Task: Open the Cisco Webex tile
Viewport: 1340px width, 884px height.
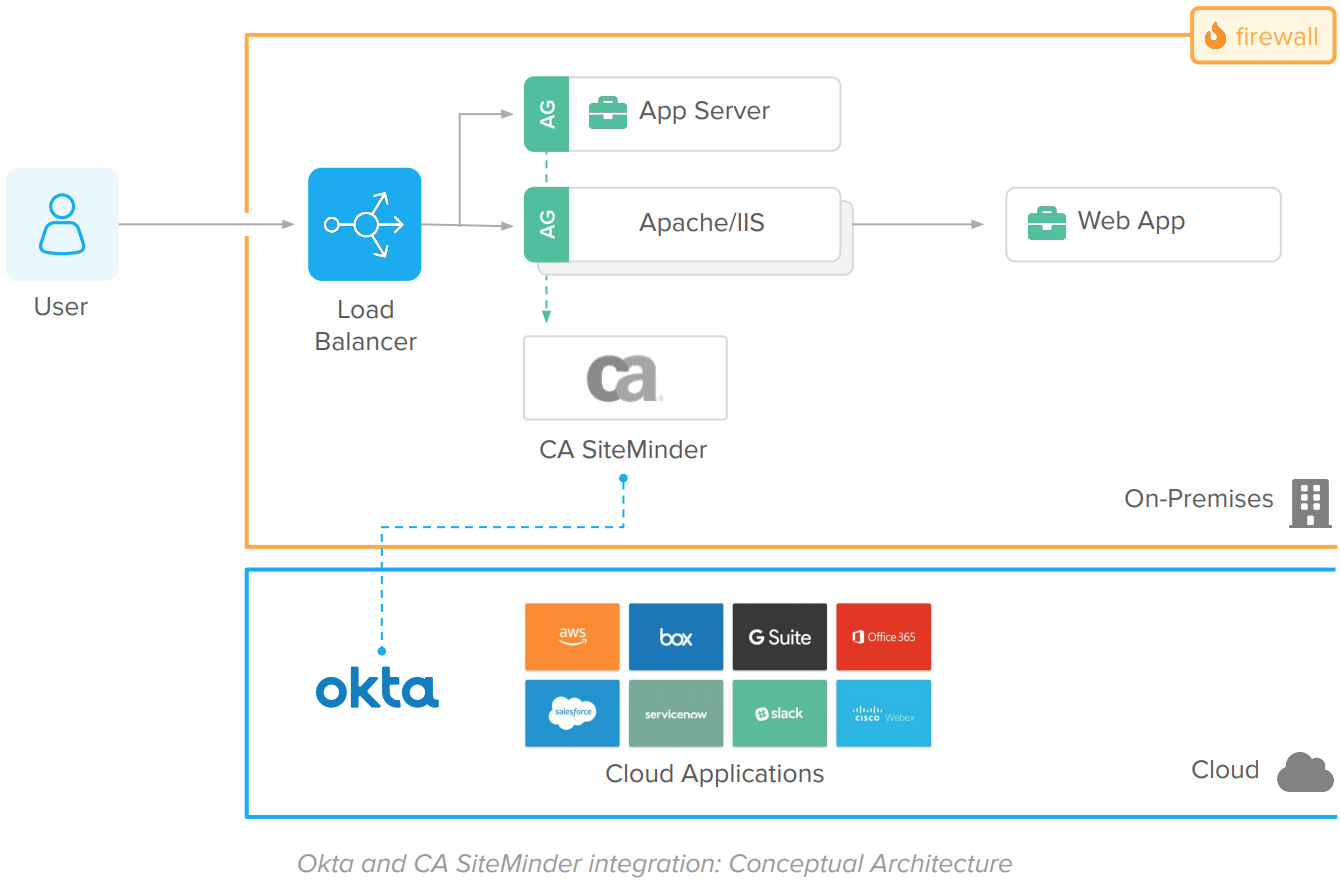Action: coord(883,713)
